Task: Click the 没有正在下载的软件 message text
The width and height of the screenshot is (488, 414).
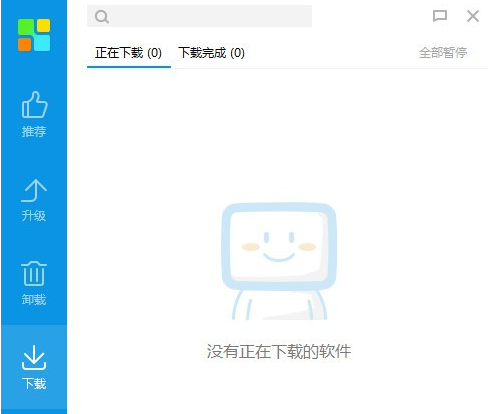Action: click(x=279, y=351)
